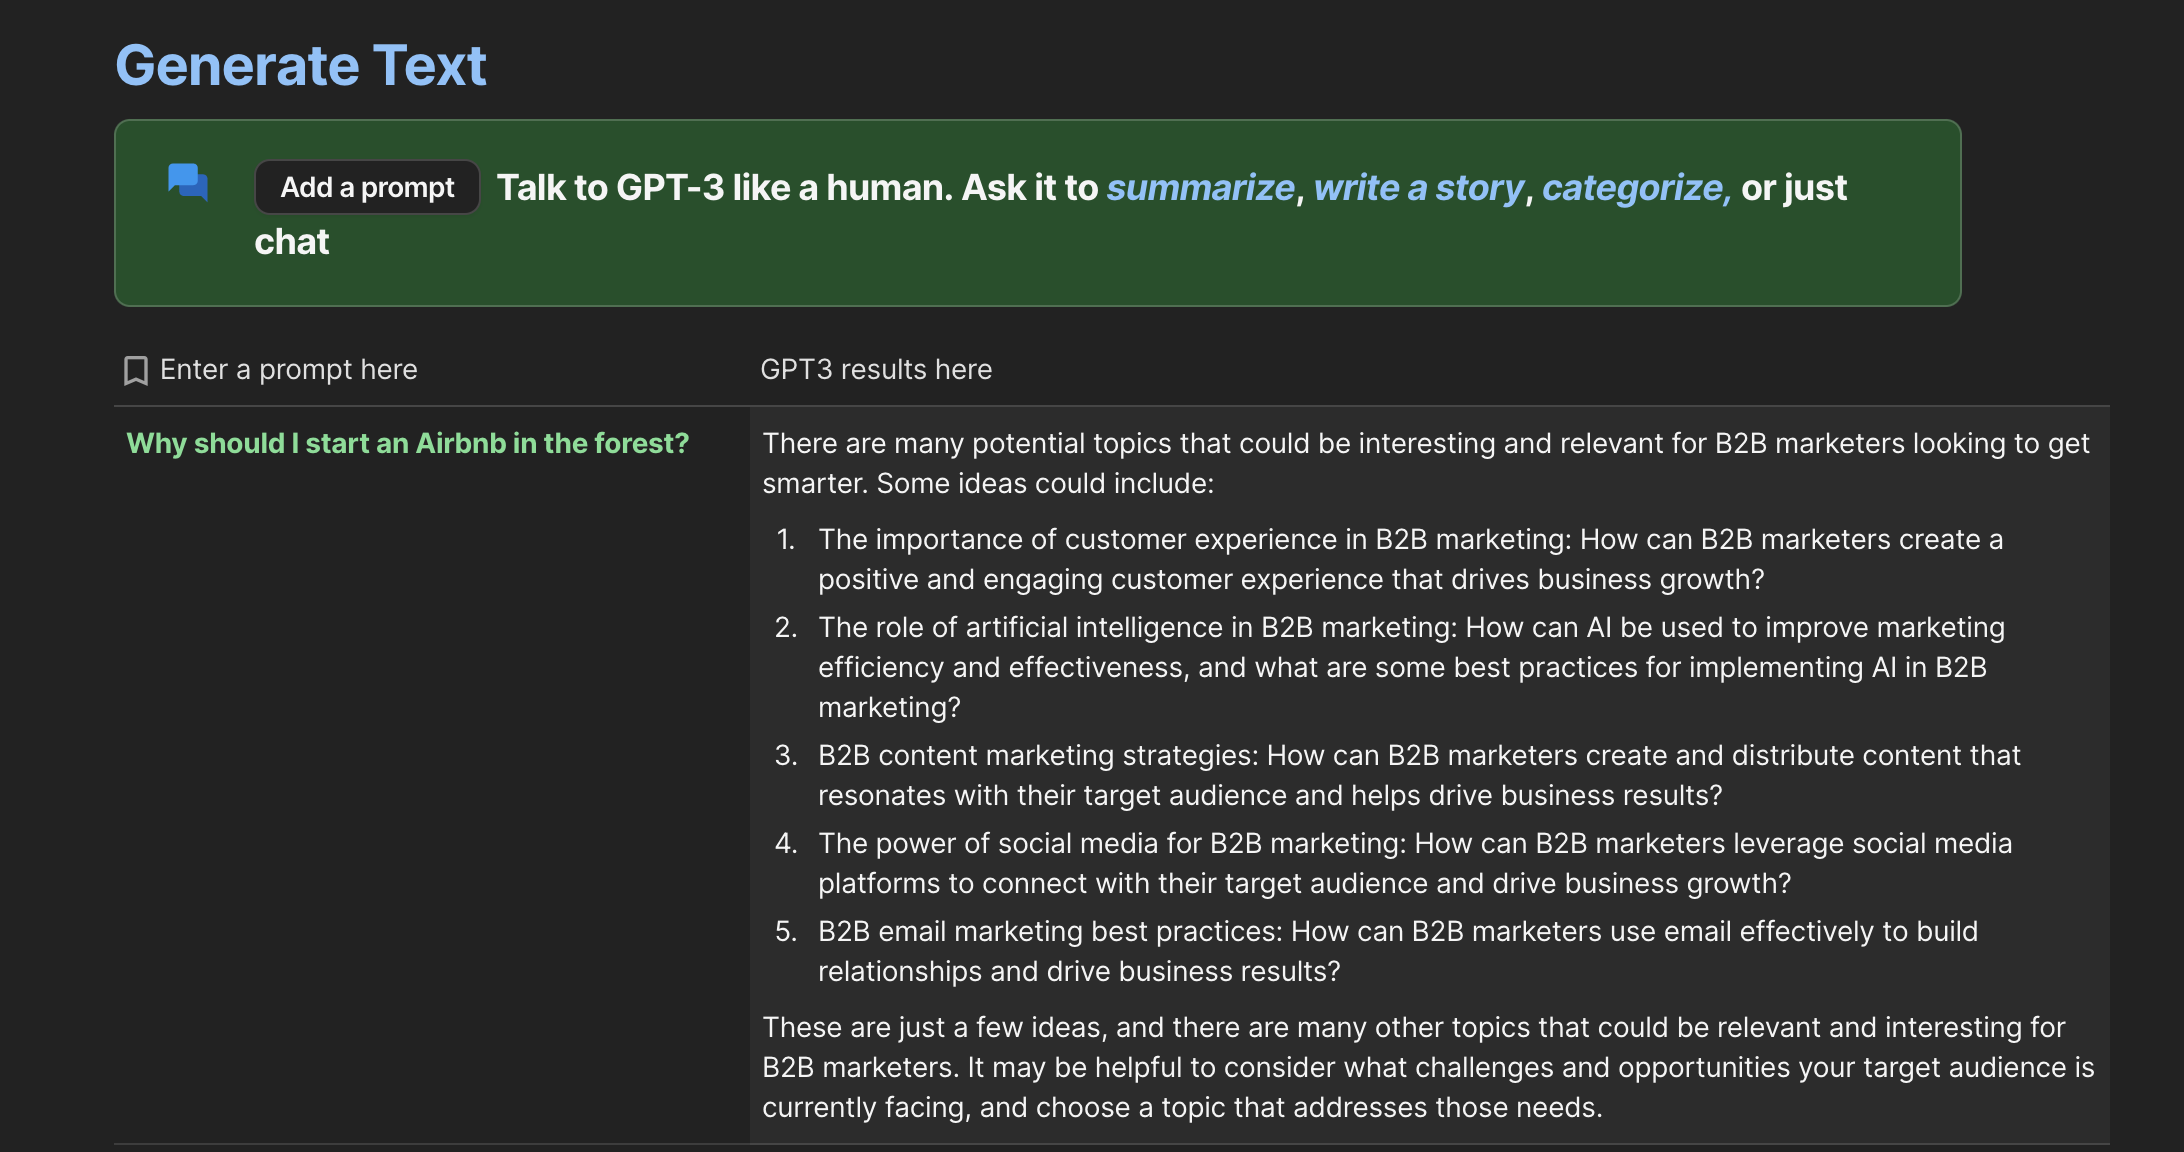Viewport: 2184px width, 1152px height.
Task: Click the categorize link
Action: click(1636, 188)
